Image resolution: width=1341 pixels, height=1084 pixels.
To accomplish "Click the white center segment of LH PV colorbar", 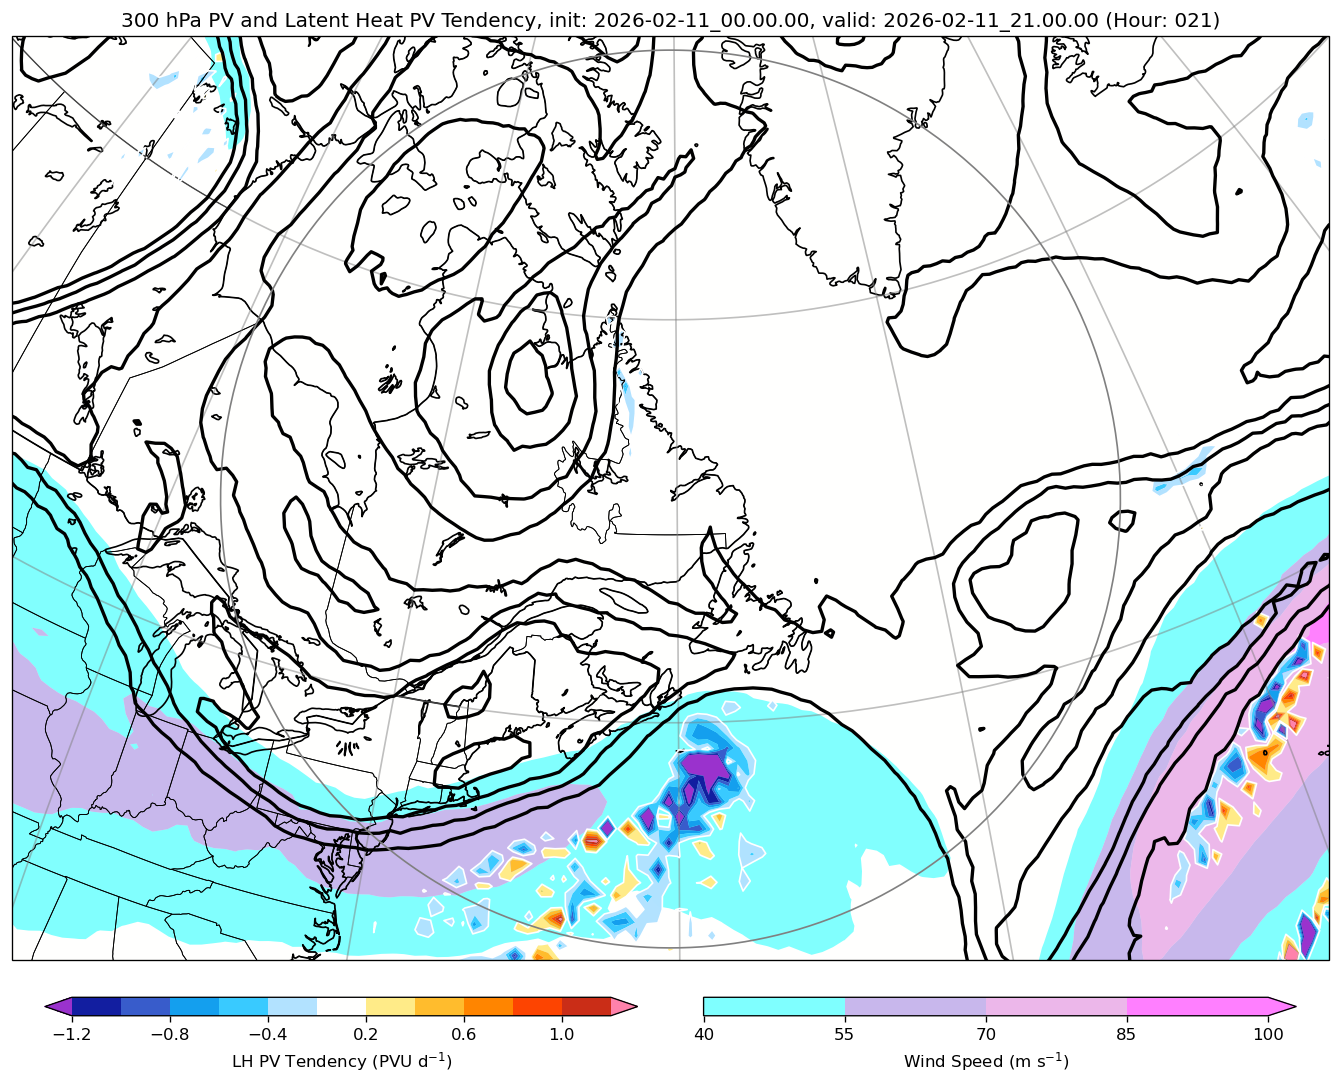I will [x=341, y=1006].
